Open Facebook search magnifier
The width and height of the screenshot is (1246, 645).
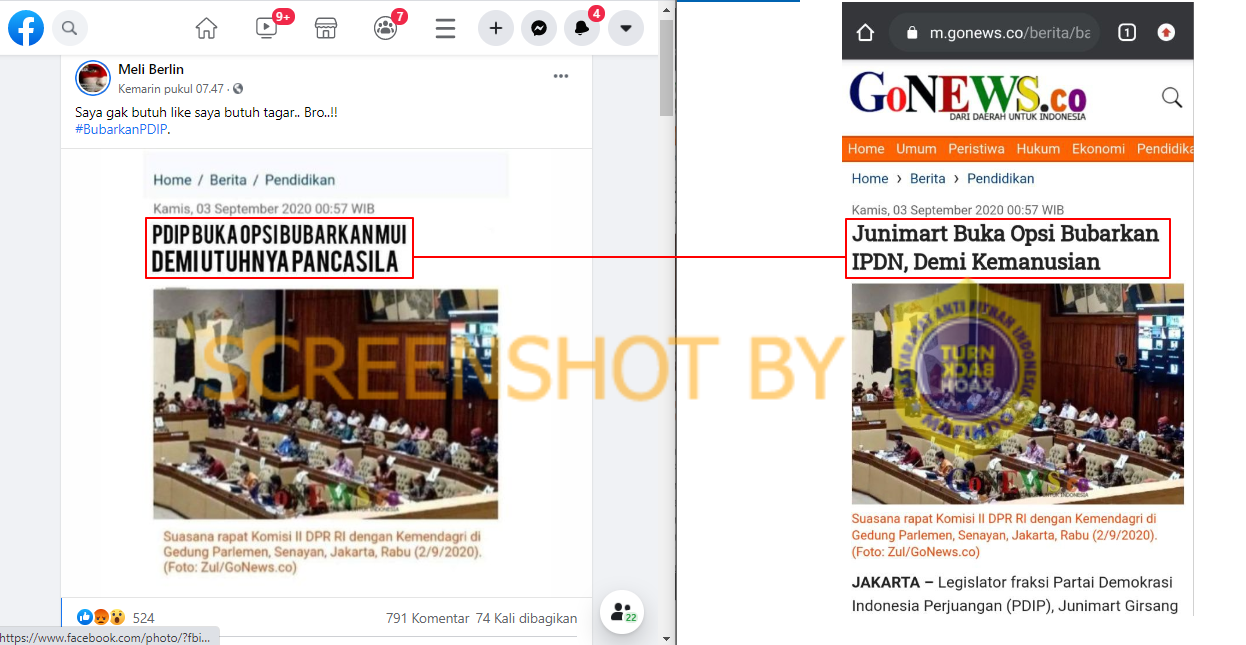pos(69,28)
